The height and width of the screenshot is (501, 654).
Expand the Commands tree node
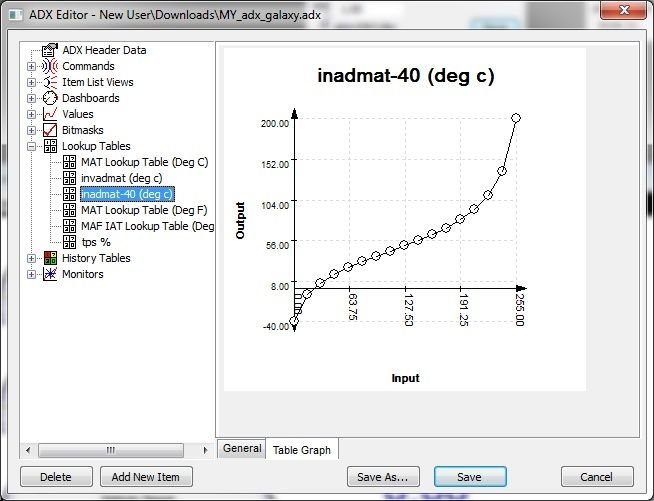point(32,66)
